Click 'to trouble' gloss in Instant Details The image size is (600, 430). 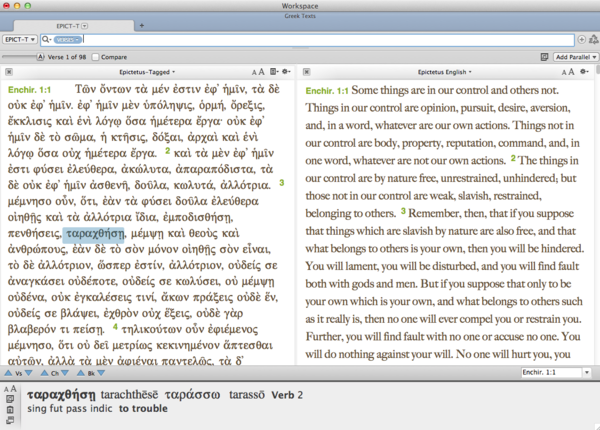[143, 409]
